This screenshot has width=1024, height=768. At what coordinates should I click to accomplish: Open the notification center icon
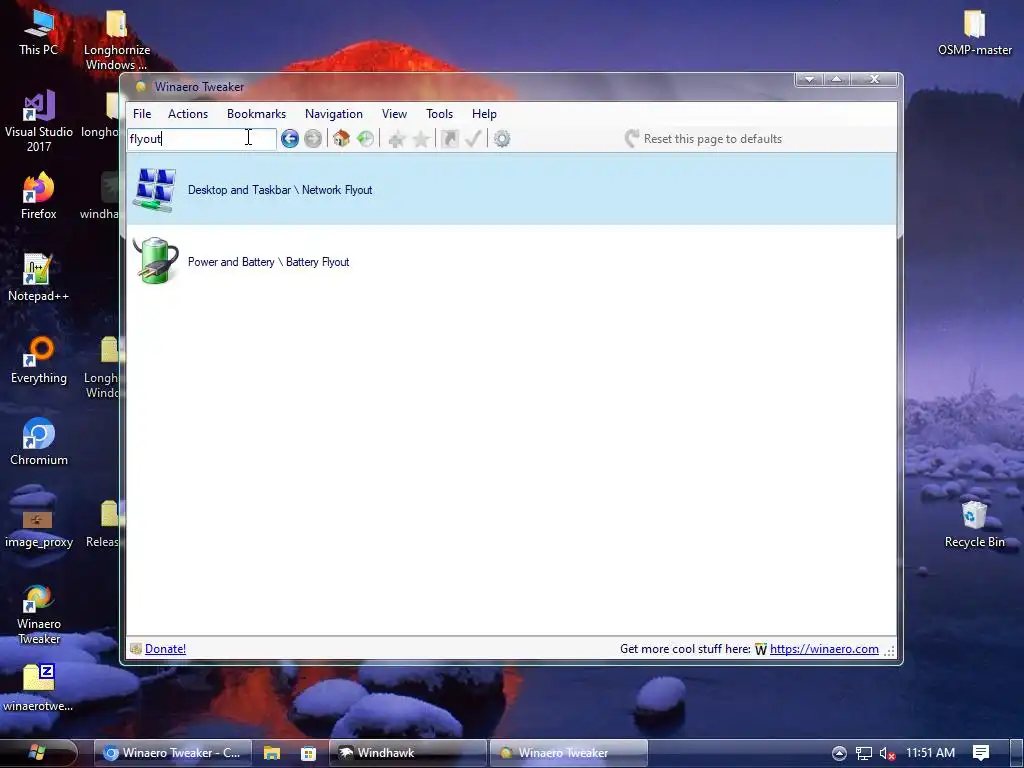coord(981,753)
